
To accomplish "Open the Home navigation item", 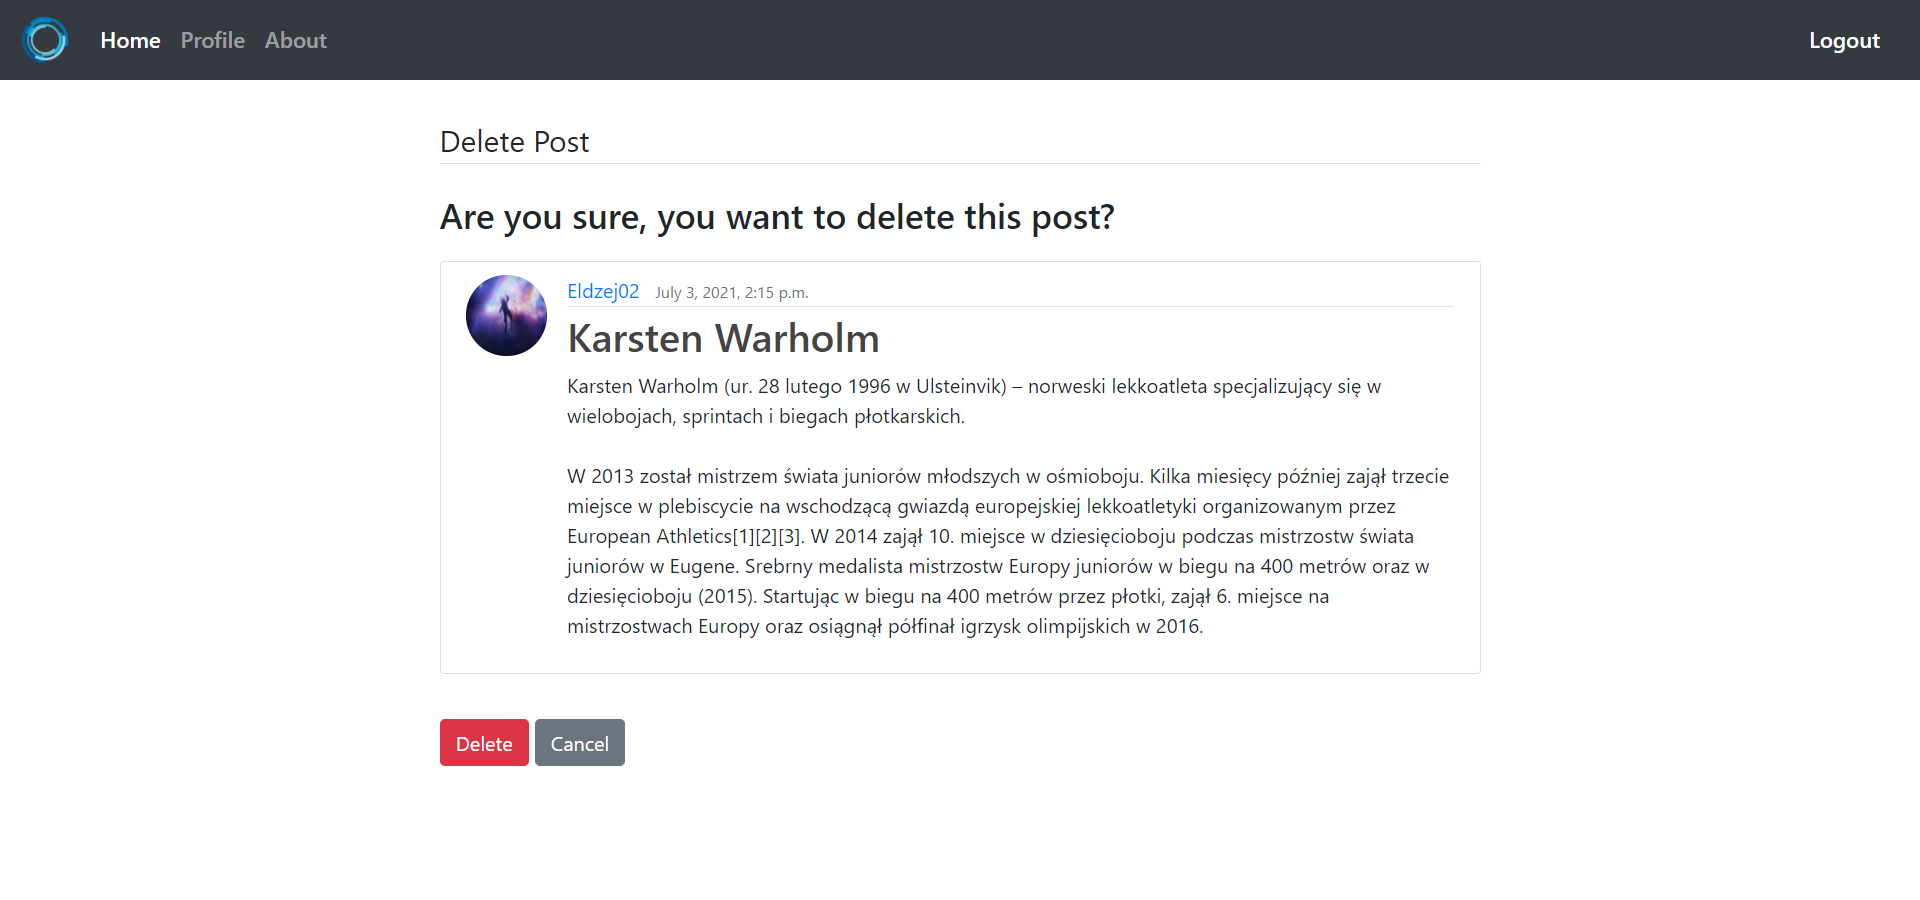I will 130,40.
